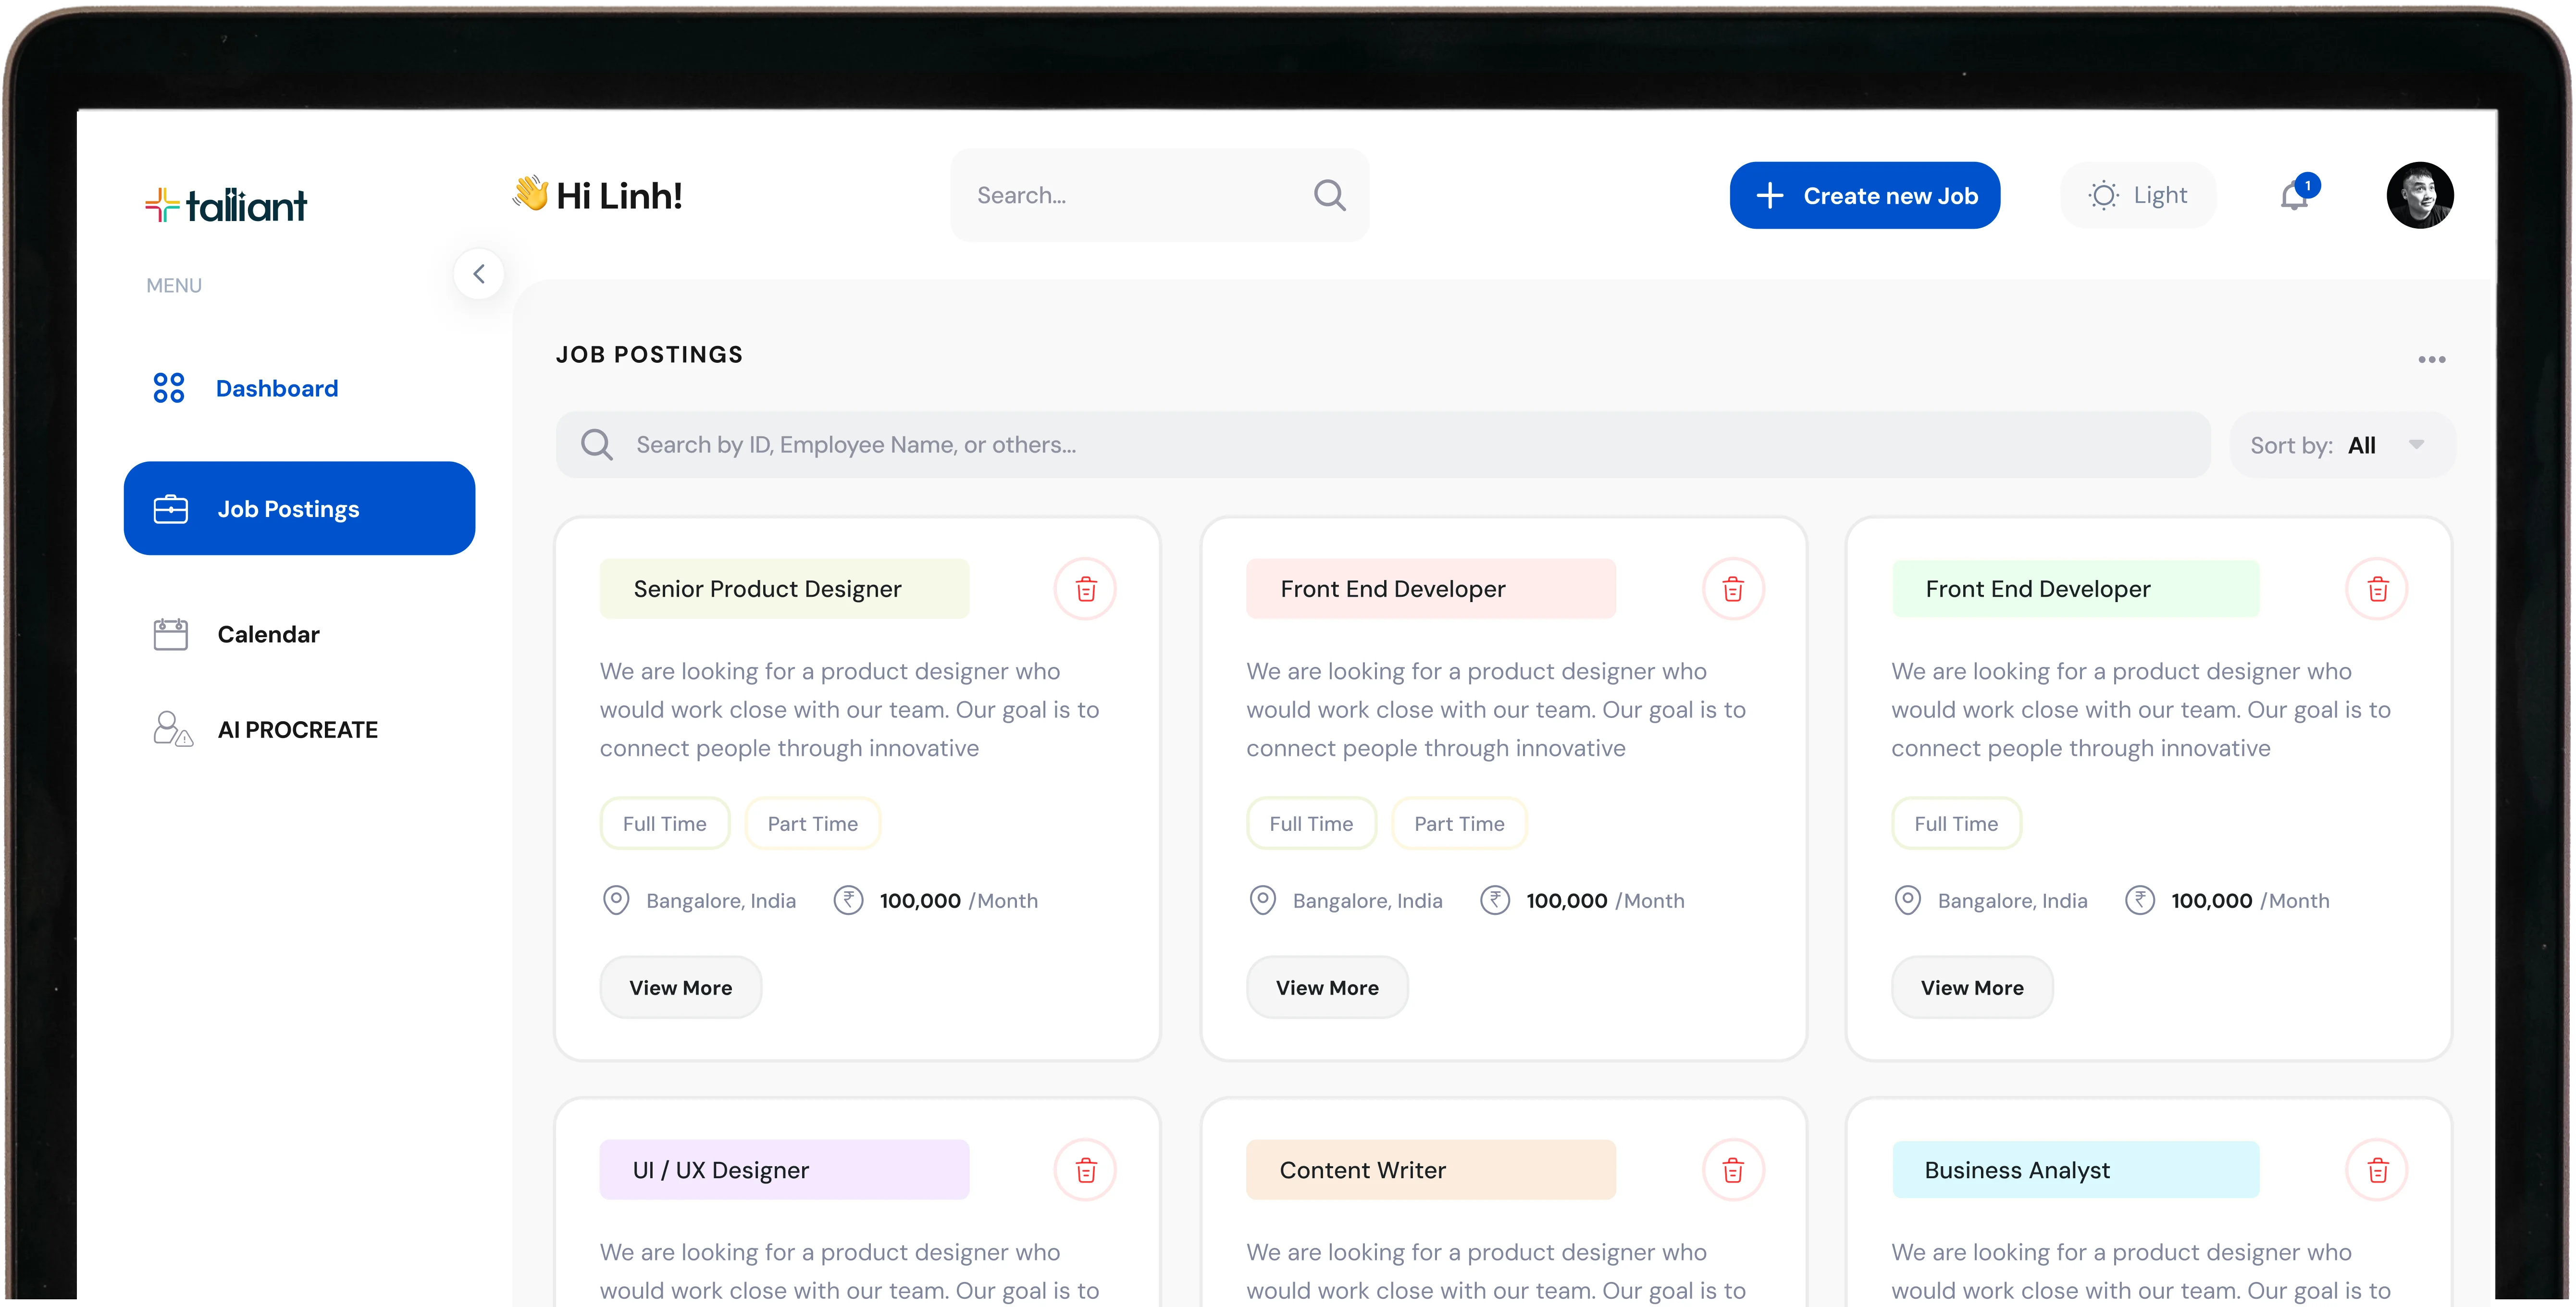Delete the pink Front End Developer posting
The height and width of the screenshot is (1307, 2576).
(1733, 589)
